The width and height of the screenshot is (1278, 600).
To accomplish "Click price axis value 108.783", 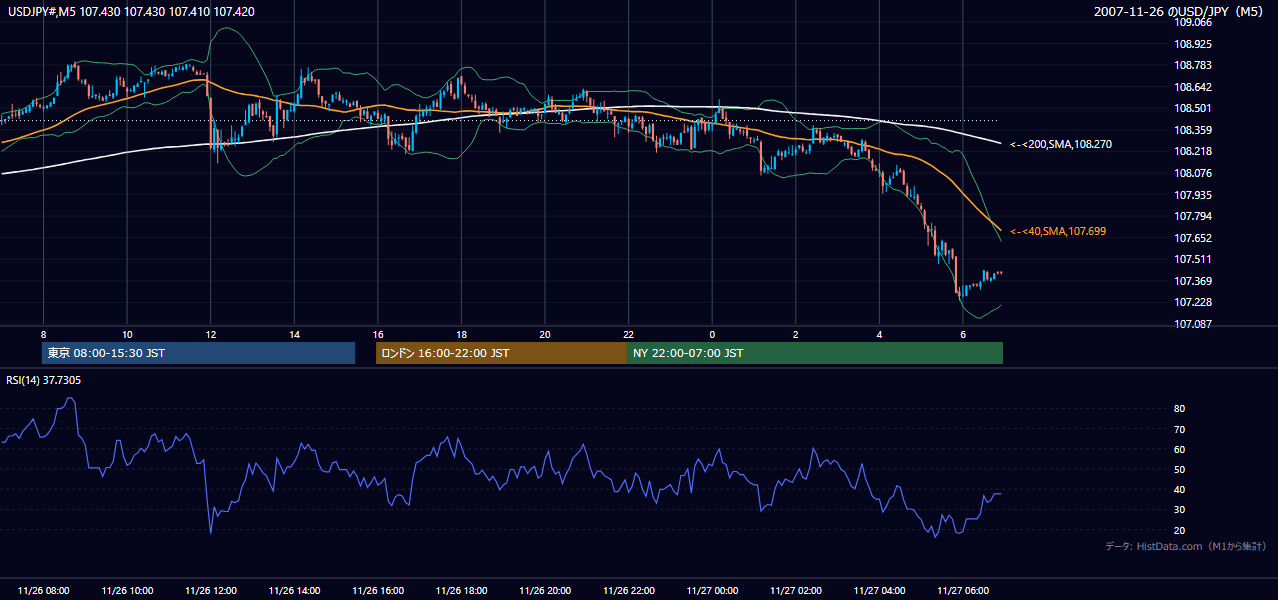I will [x=1193, y=66].
